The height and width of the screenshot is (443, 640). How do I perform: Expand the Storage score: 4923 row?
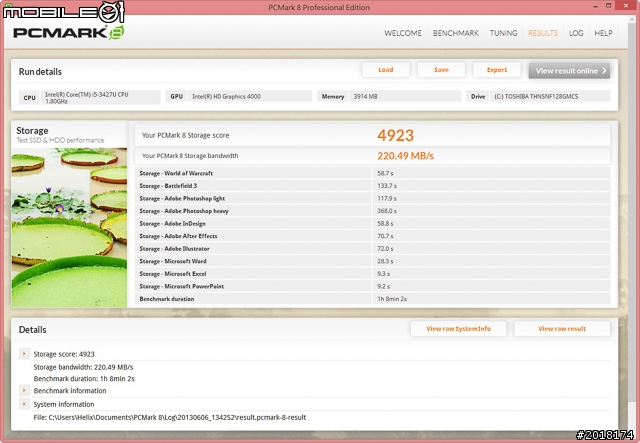click(x=24, y=354)
